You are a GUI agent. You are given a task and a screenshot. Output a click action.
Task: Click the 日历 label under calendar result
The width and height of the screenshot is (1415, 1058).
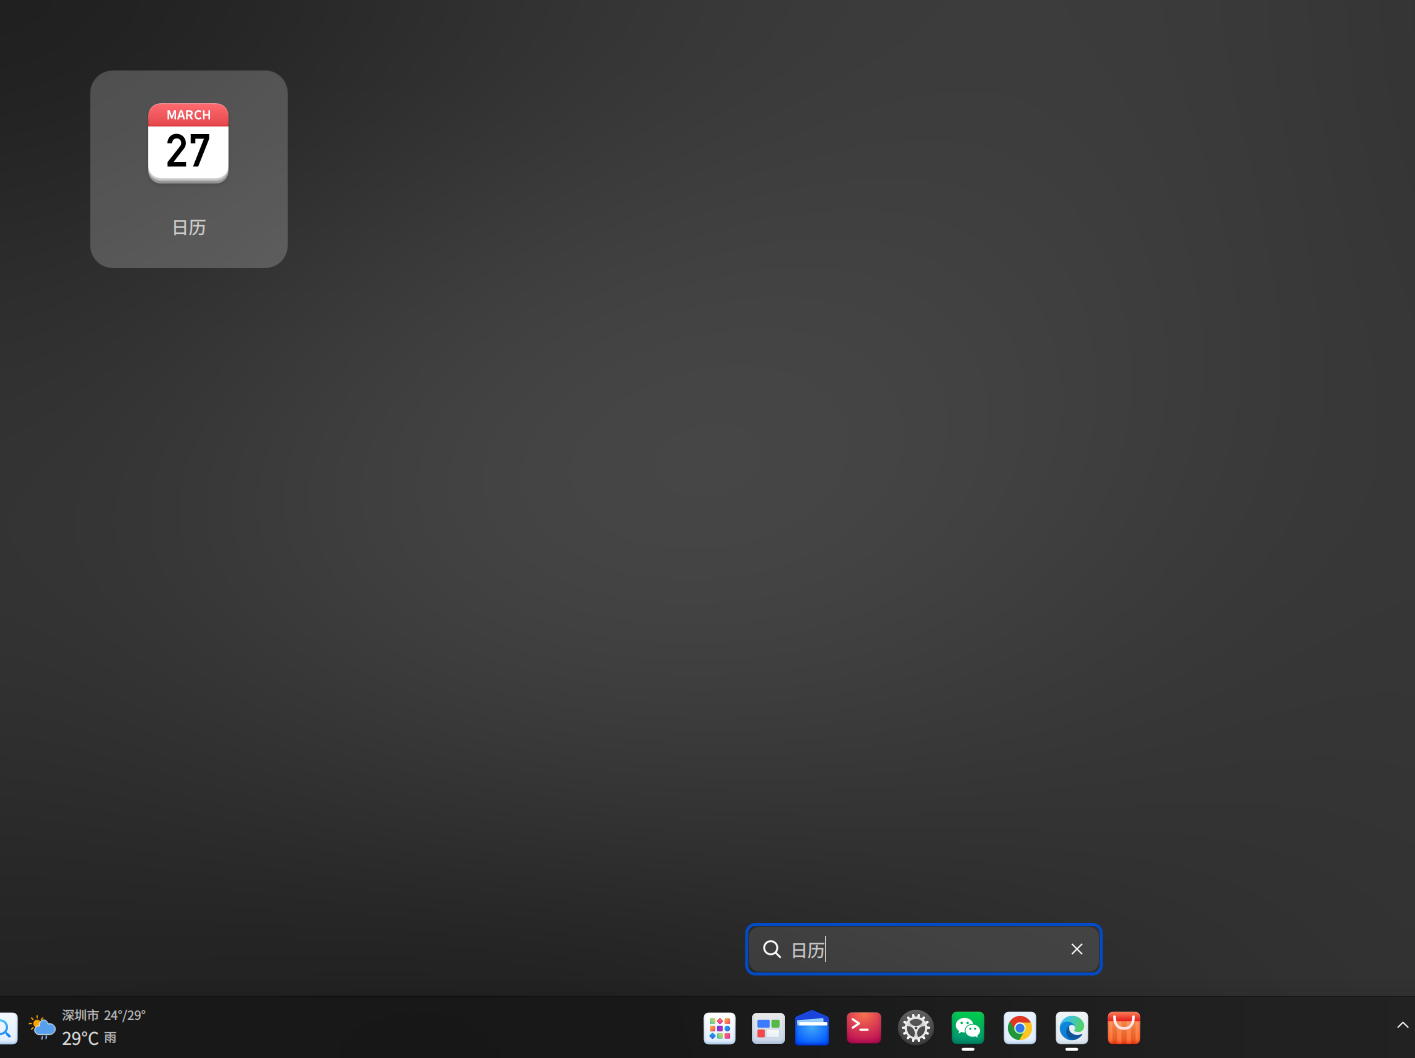189,227
